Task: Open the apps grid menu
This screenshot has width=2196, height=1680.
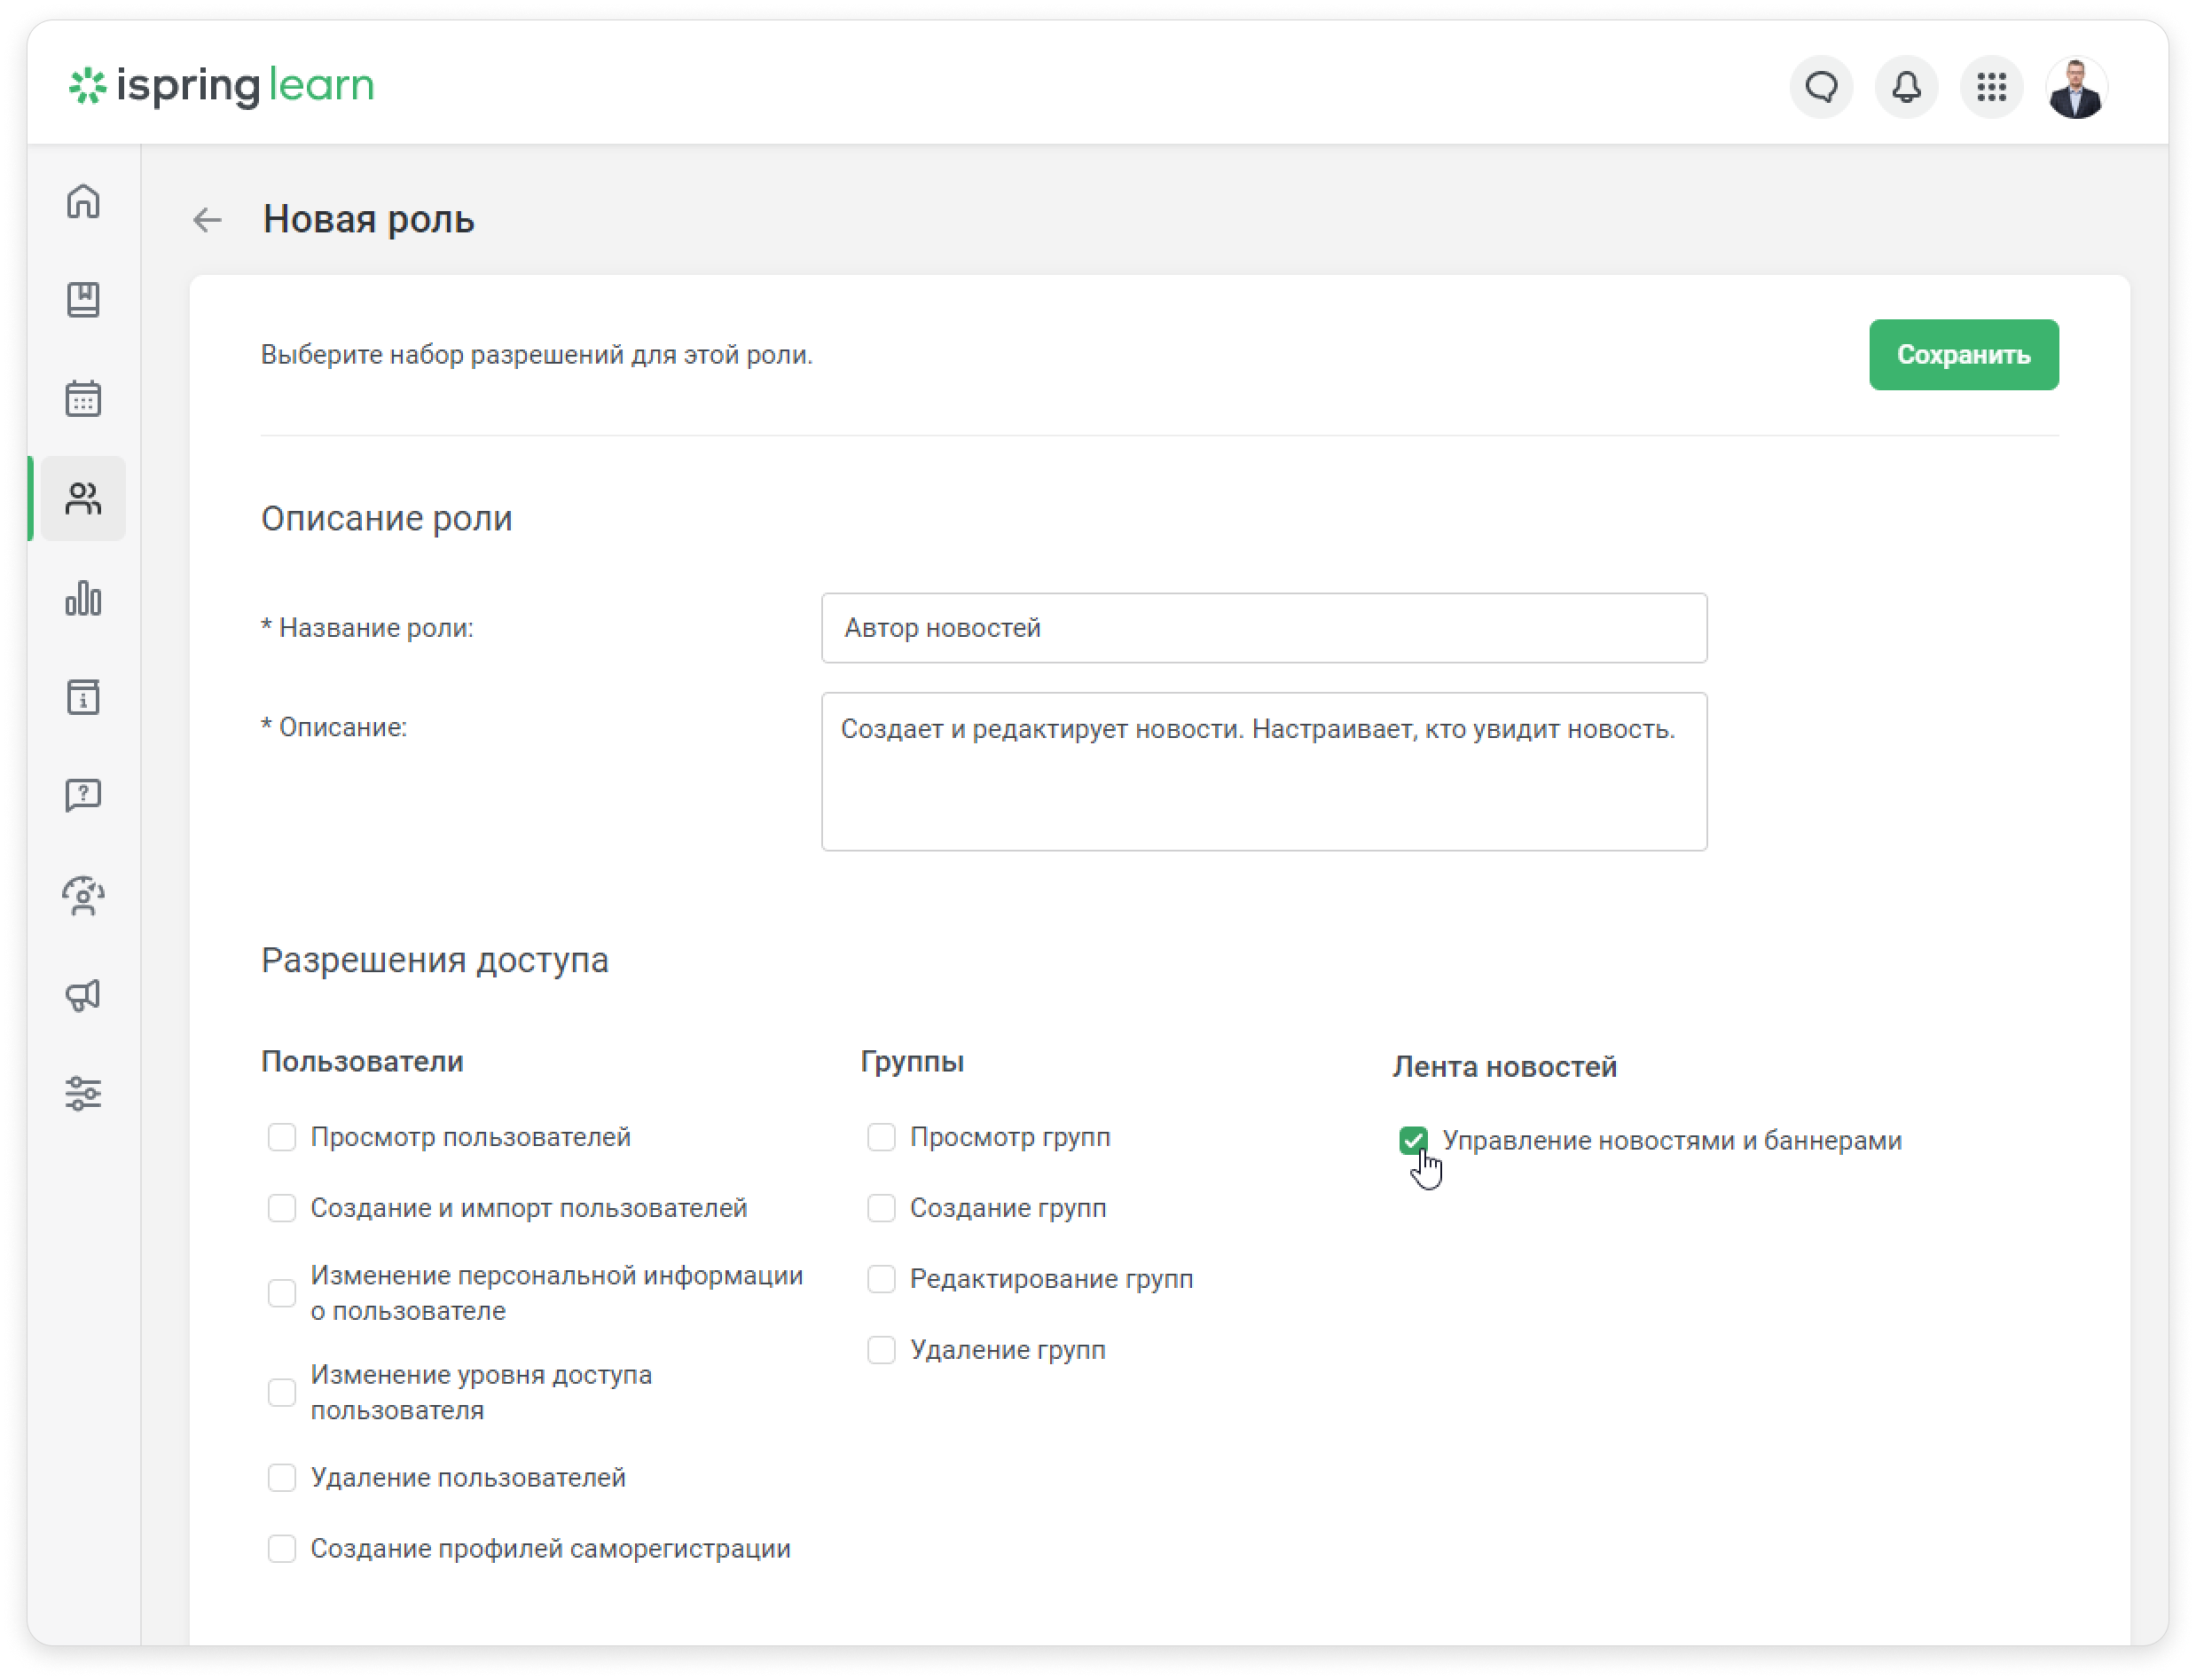Action: (x=1992, y=87)
